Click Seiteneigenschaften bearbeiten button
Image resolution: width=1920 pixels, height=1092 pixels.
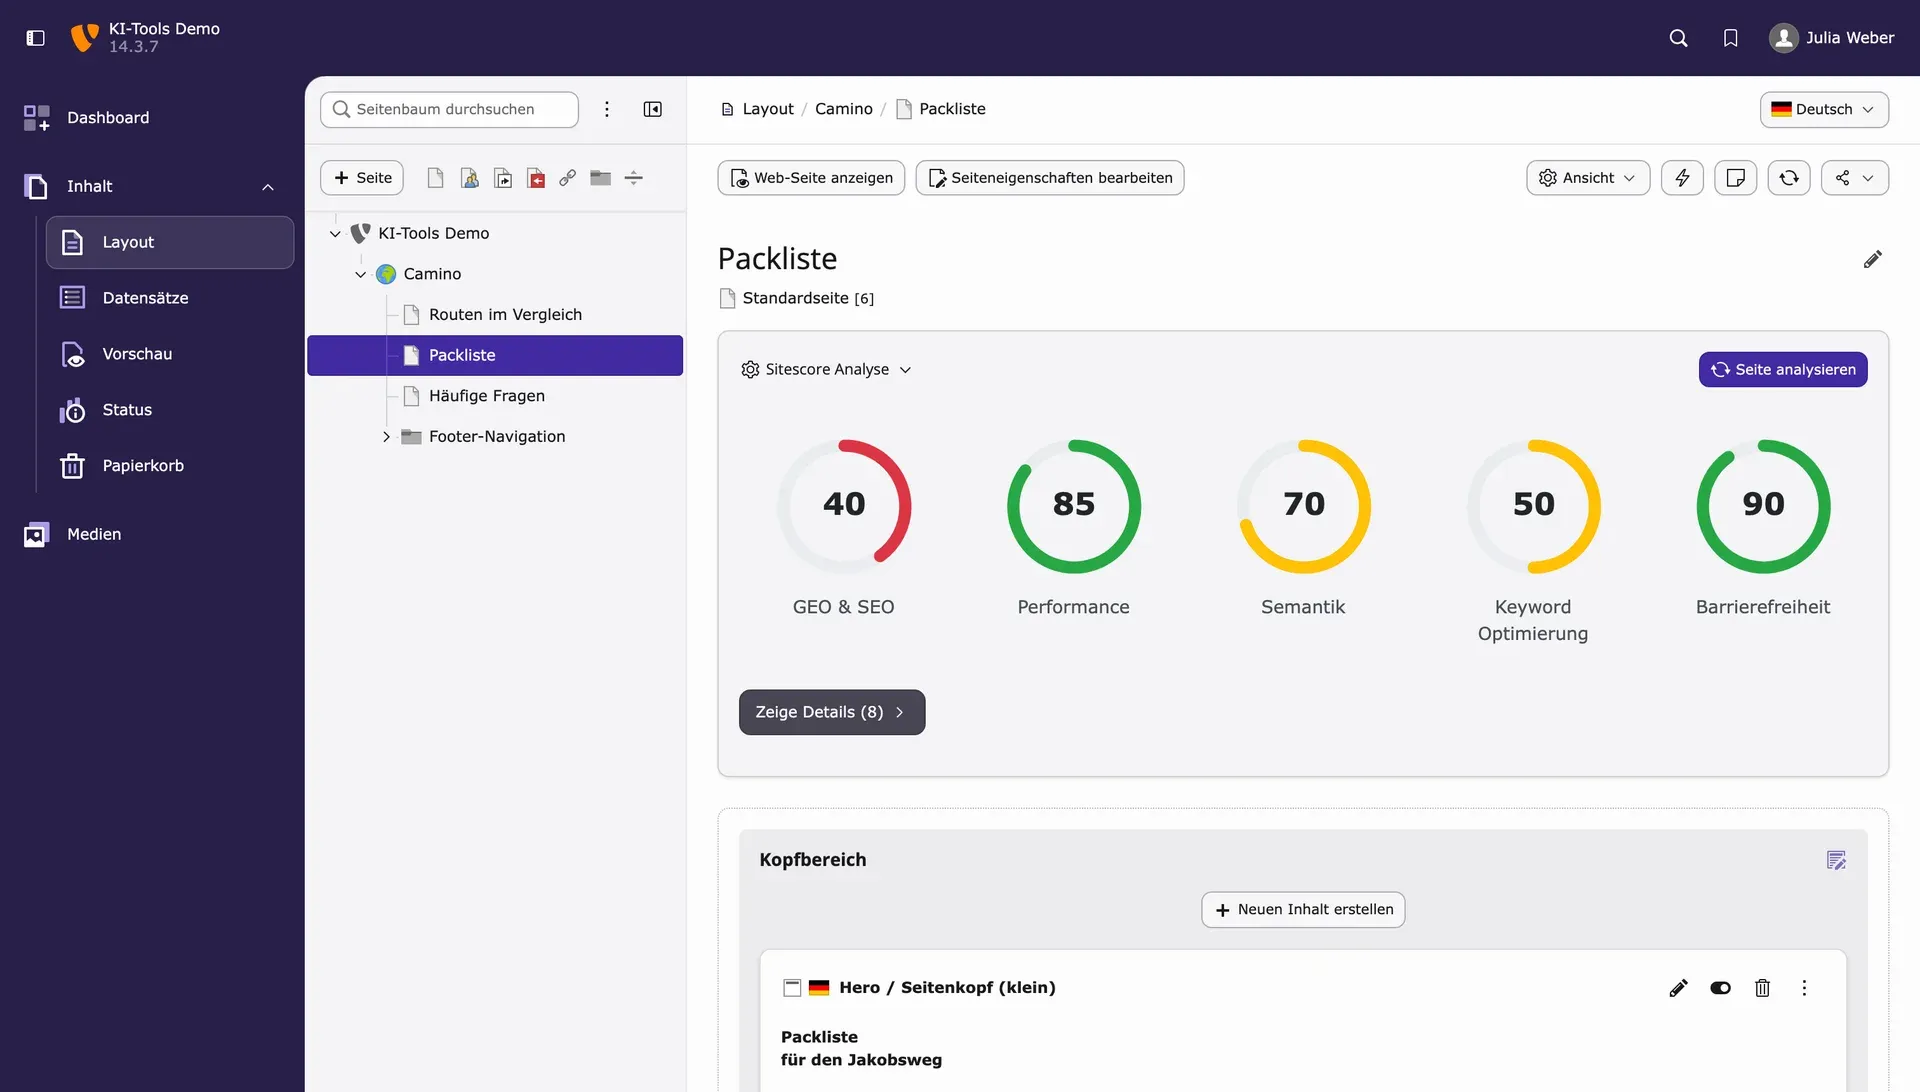(1050, 178)
